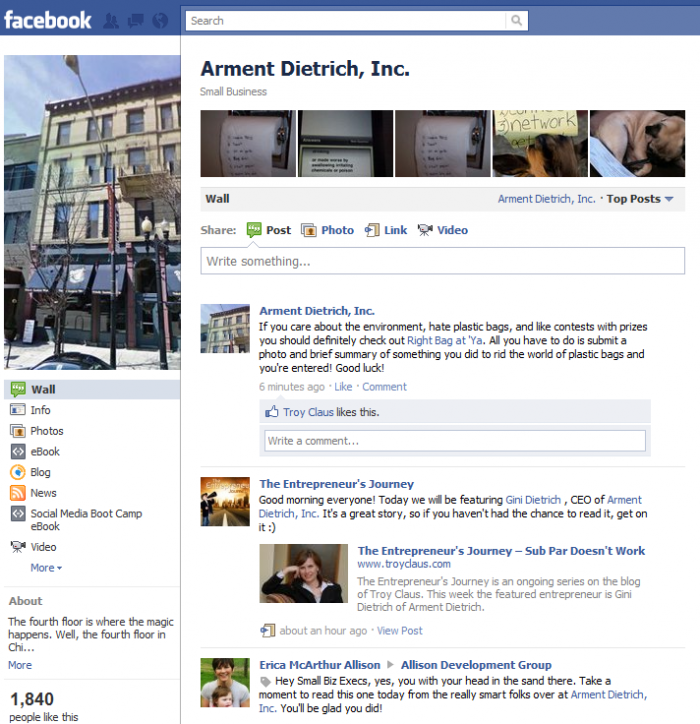Viewport: 700px width, 724px height.
Task: Select the Video share option
Action: pyautogui.click(x=442, y=230)
